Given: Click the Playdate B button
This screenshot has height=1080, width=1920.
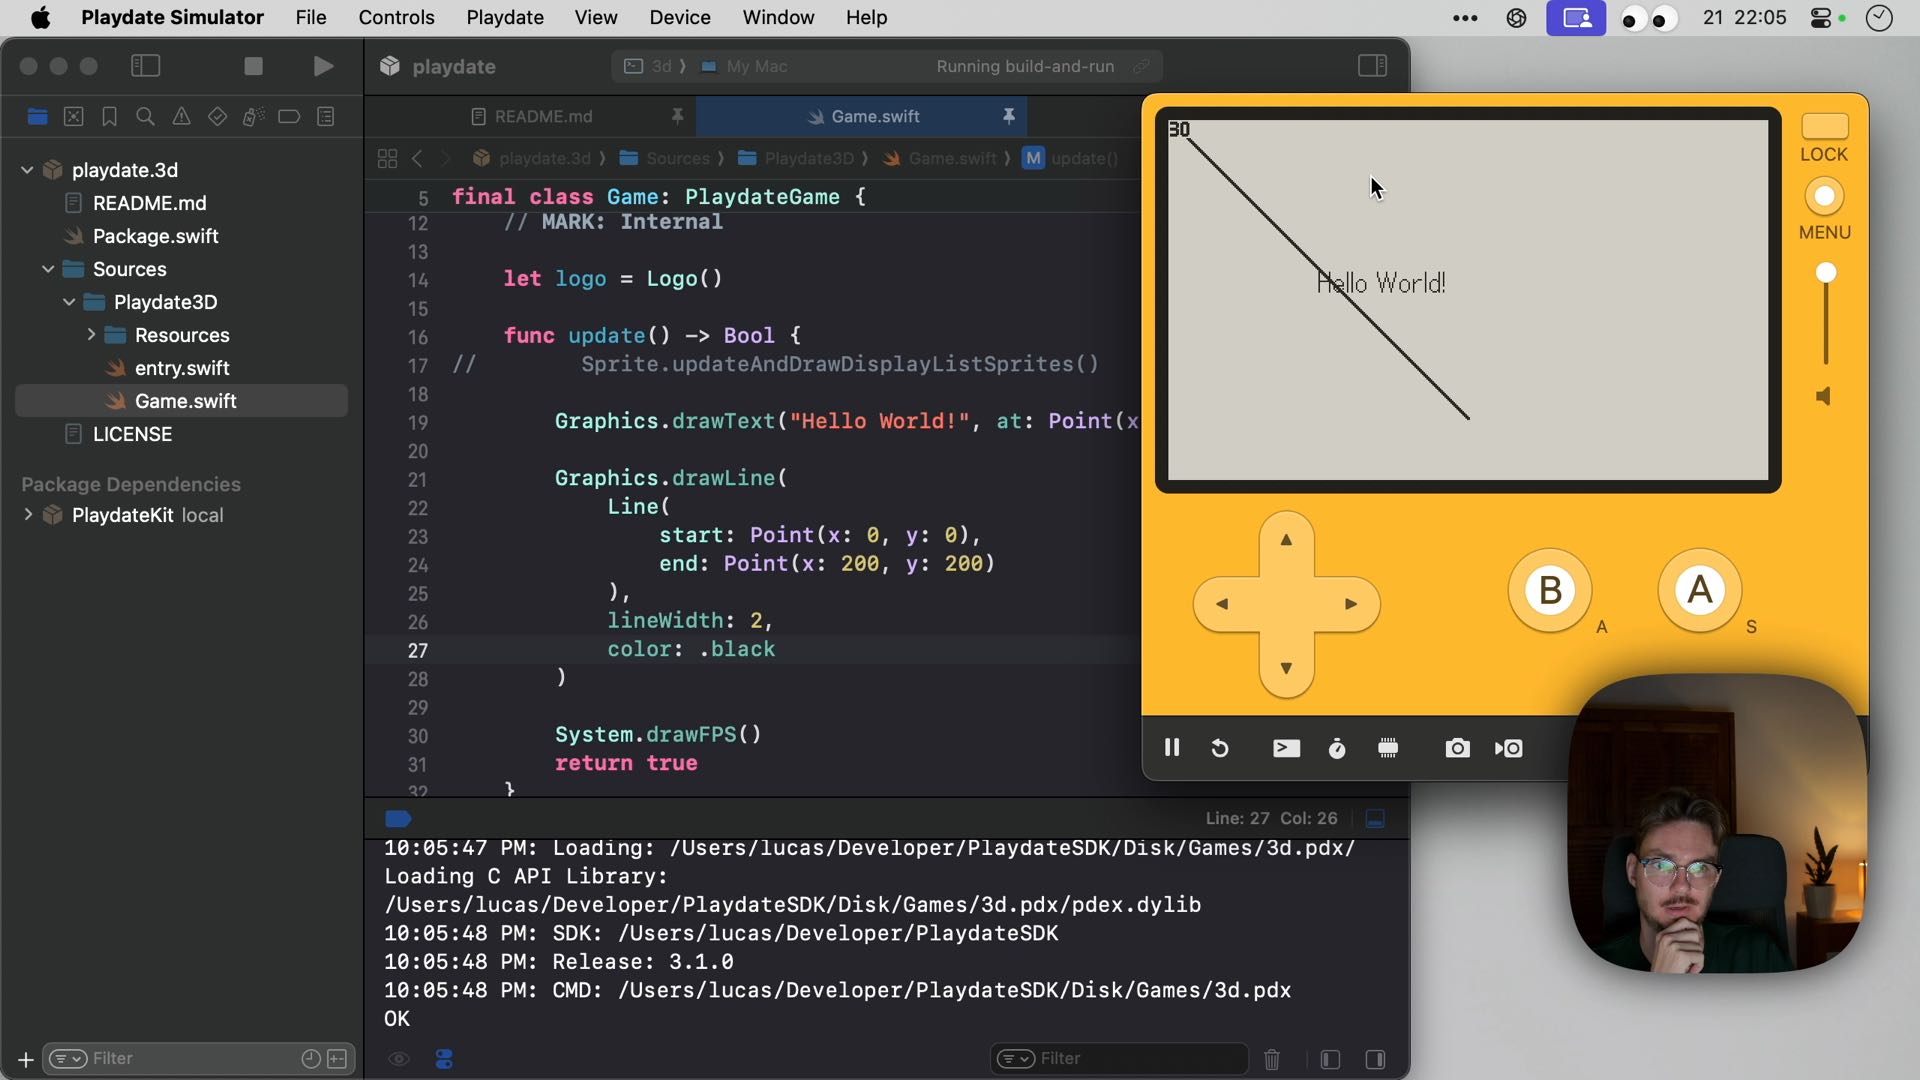Looking at the screenshot, I should pos(1550,591).
